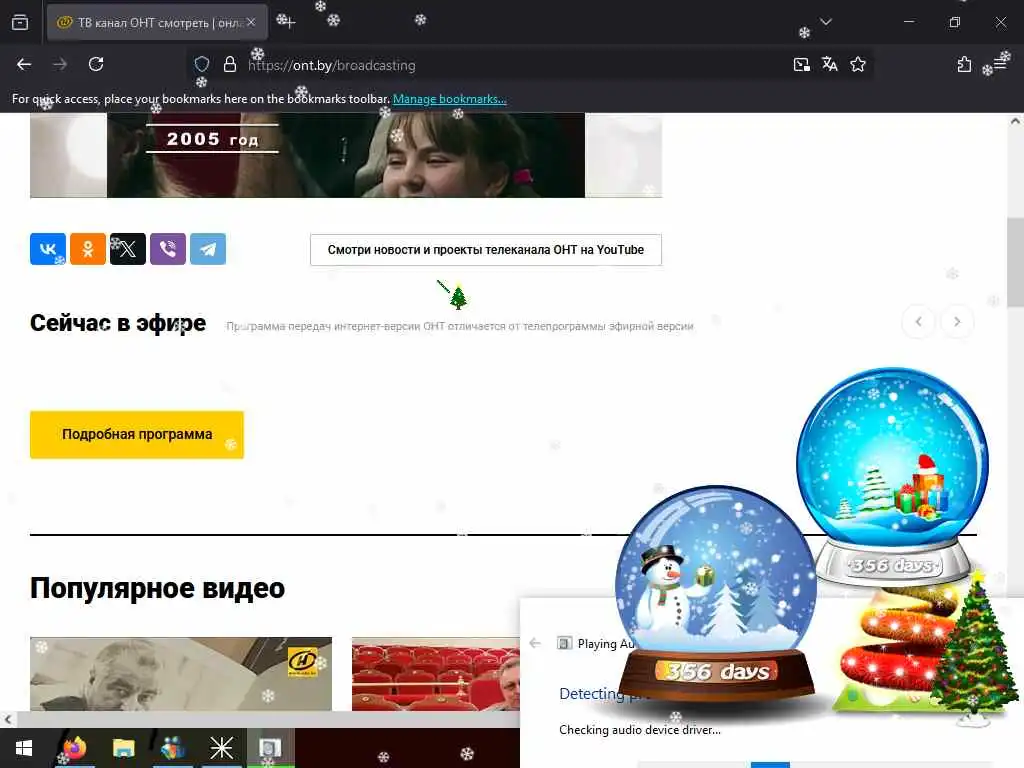1024x768 pixels.
Task: Open first popular video thumbnail with old man
Action: pyautogui.click(x=181, y=673)
